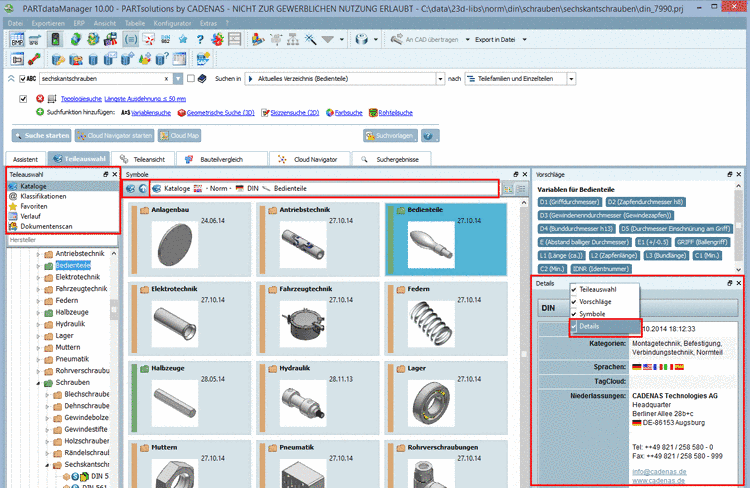Image resolution: width=750 pixels, height=488 pixels.
Task: Open the Farbsuche link
Action: coord(349,113)
